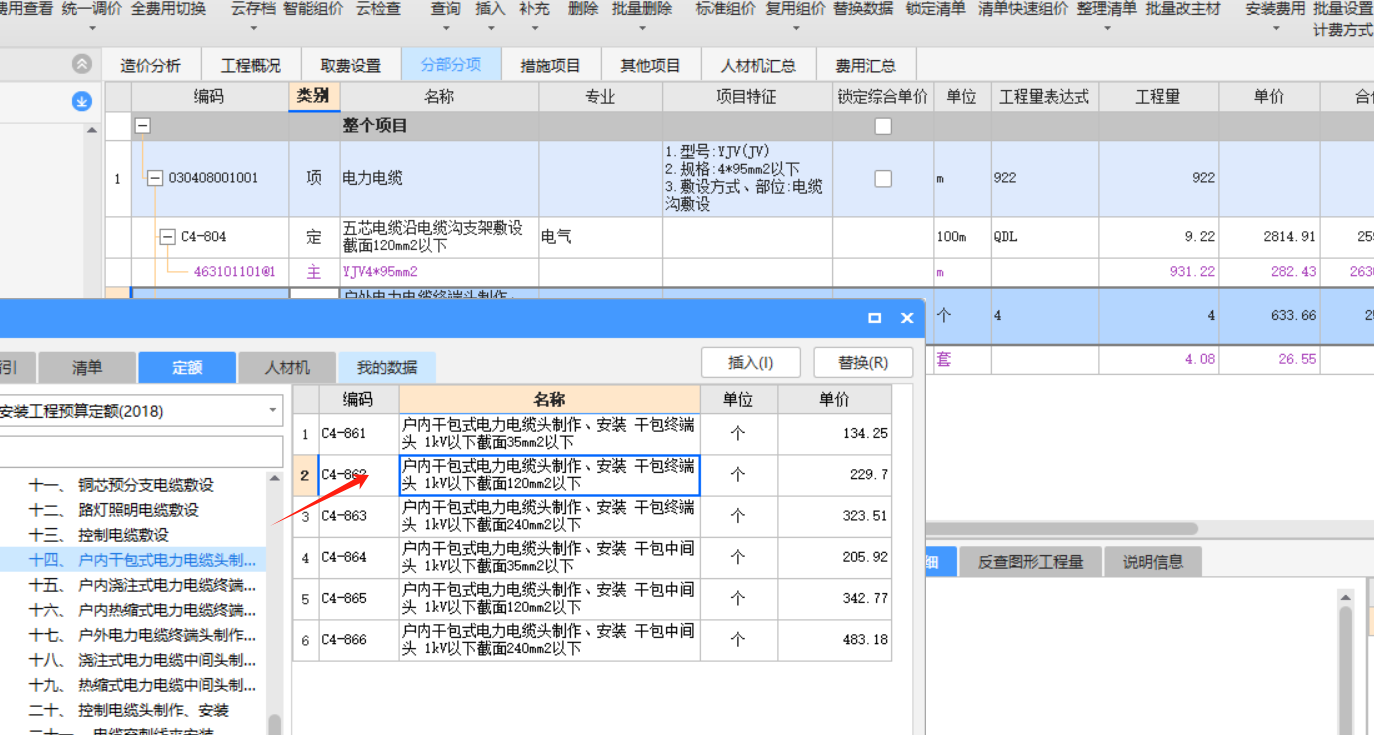Switch to 人材机汇总 tab
This screenshot has width=1374, height=735.
759,65
